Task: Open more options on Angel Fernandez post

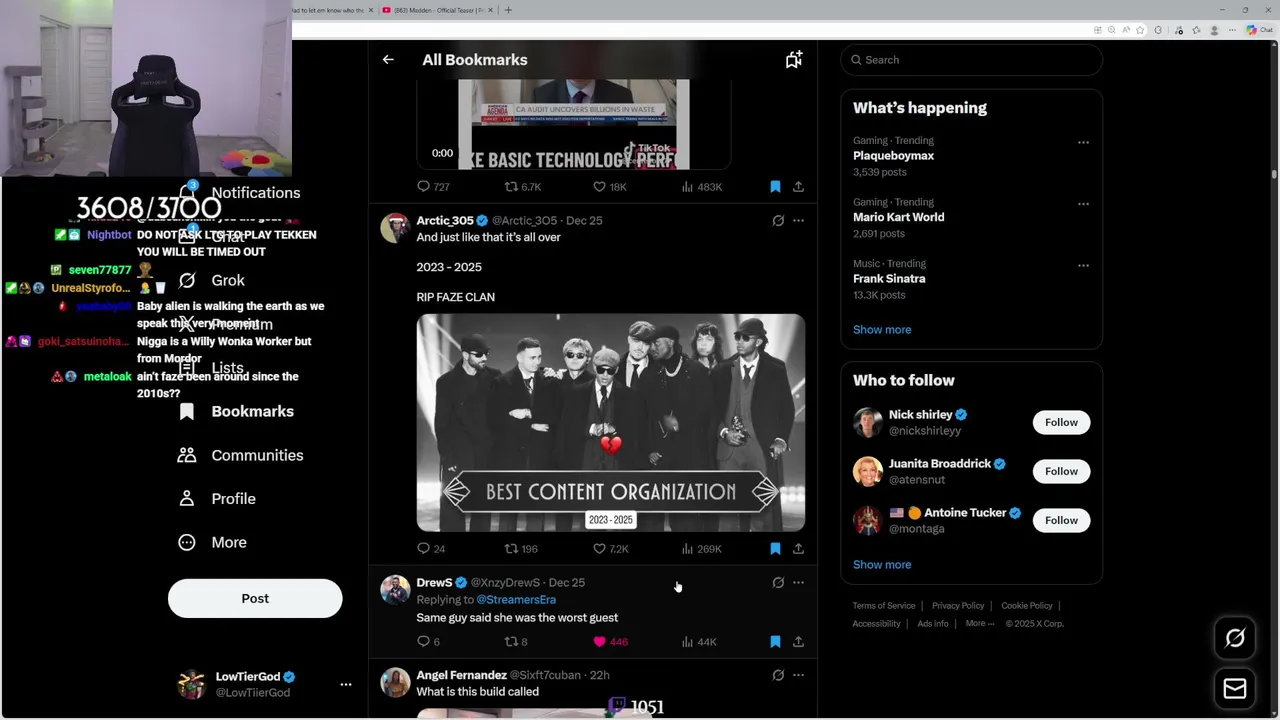Action: (x=798, y=675)
